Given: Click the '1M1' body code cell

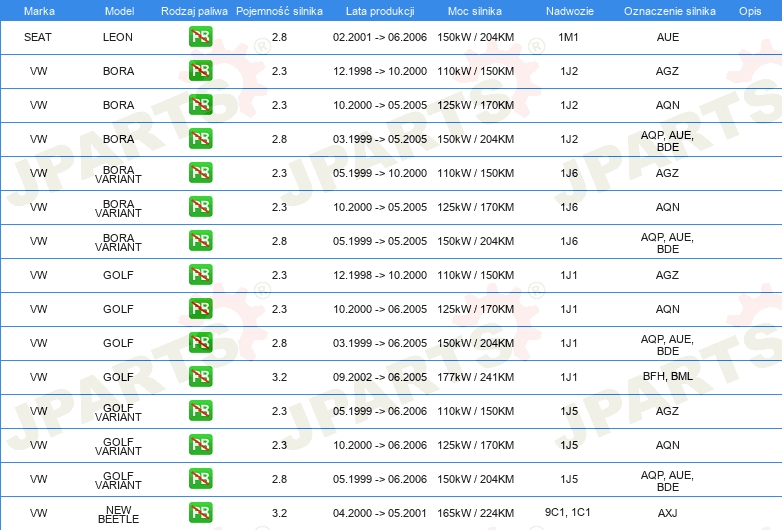Looking at the screenshot, I should click(x=569, y=37).
